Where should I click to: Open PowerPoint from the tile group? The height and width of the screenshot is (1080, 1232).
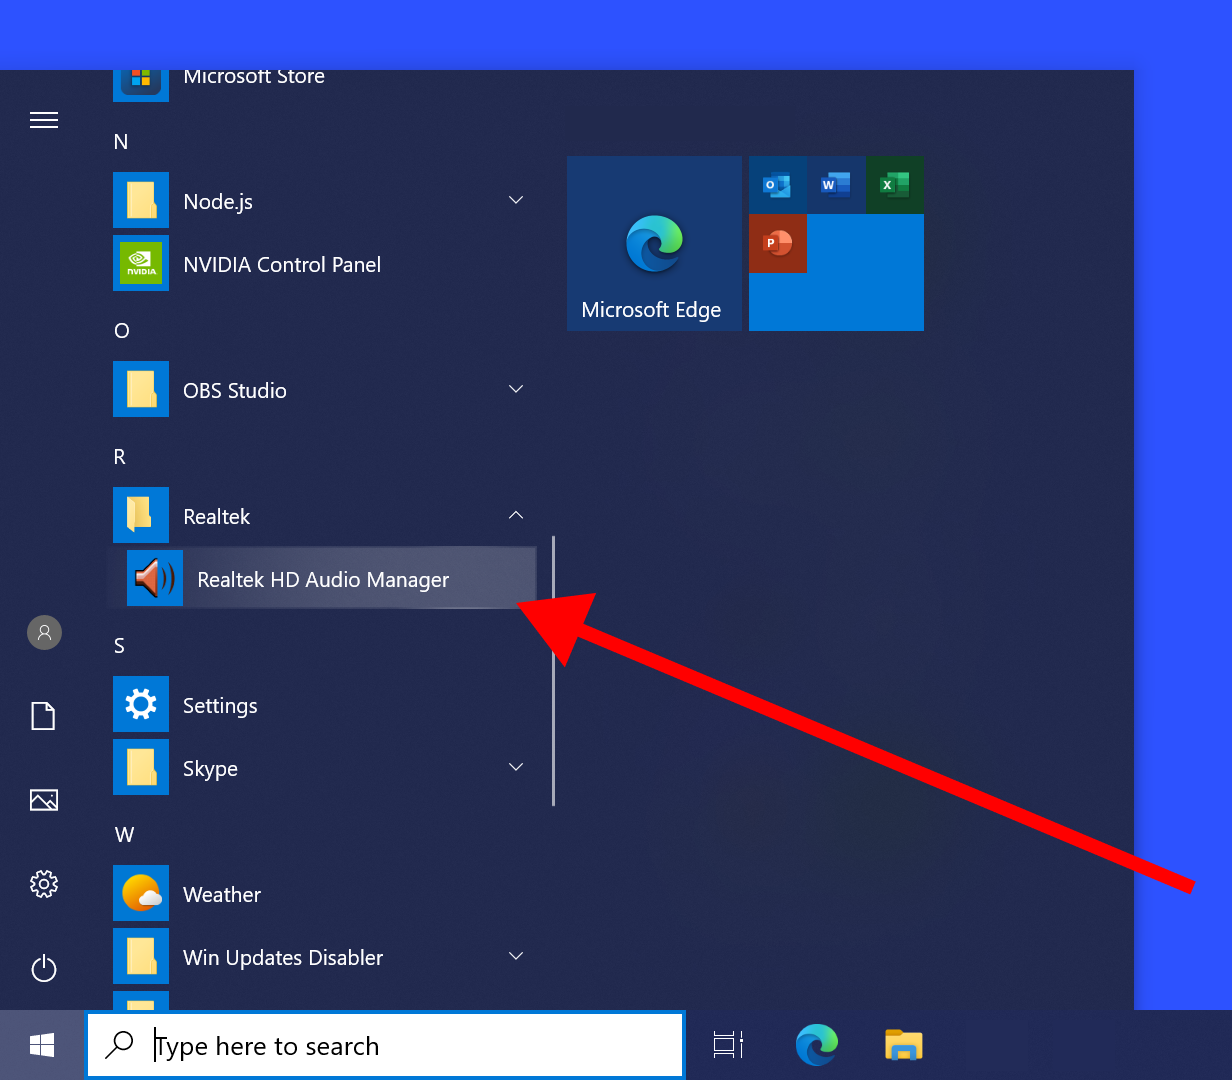coord(778,243)
